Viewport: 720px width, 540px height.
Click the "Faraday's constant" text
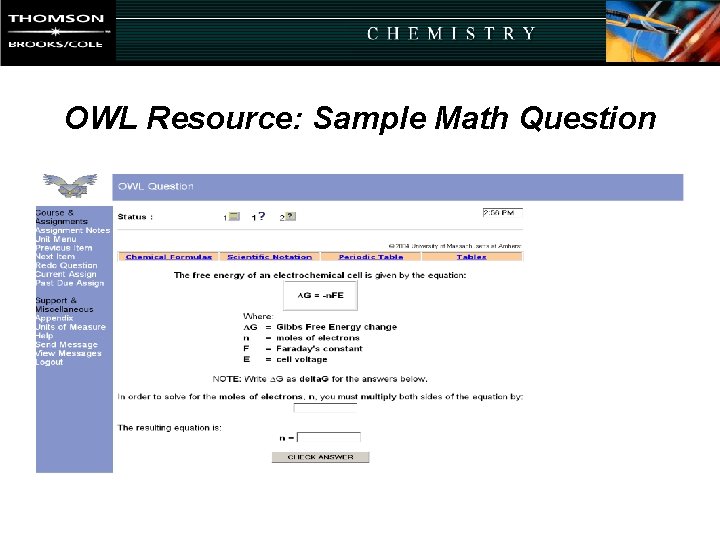pyautogui.click(x=319, y=349)
